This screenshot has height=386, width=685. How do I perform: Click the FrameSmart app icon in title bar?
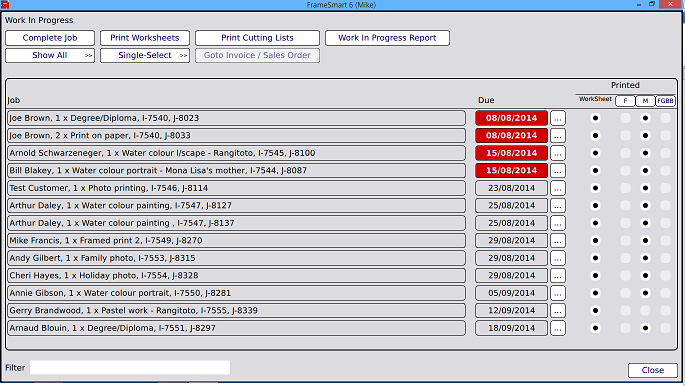tap(5, 4)
